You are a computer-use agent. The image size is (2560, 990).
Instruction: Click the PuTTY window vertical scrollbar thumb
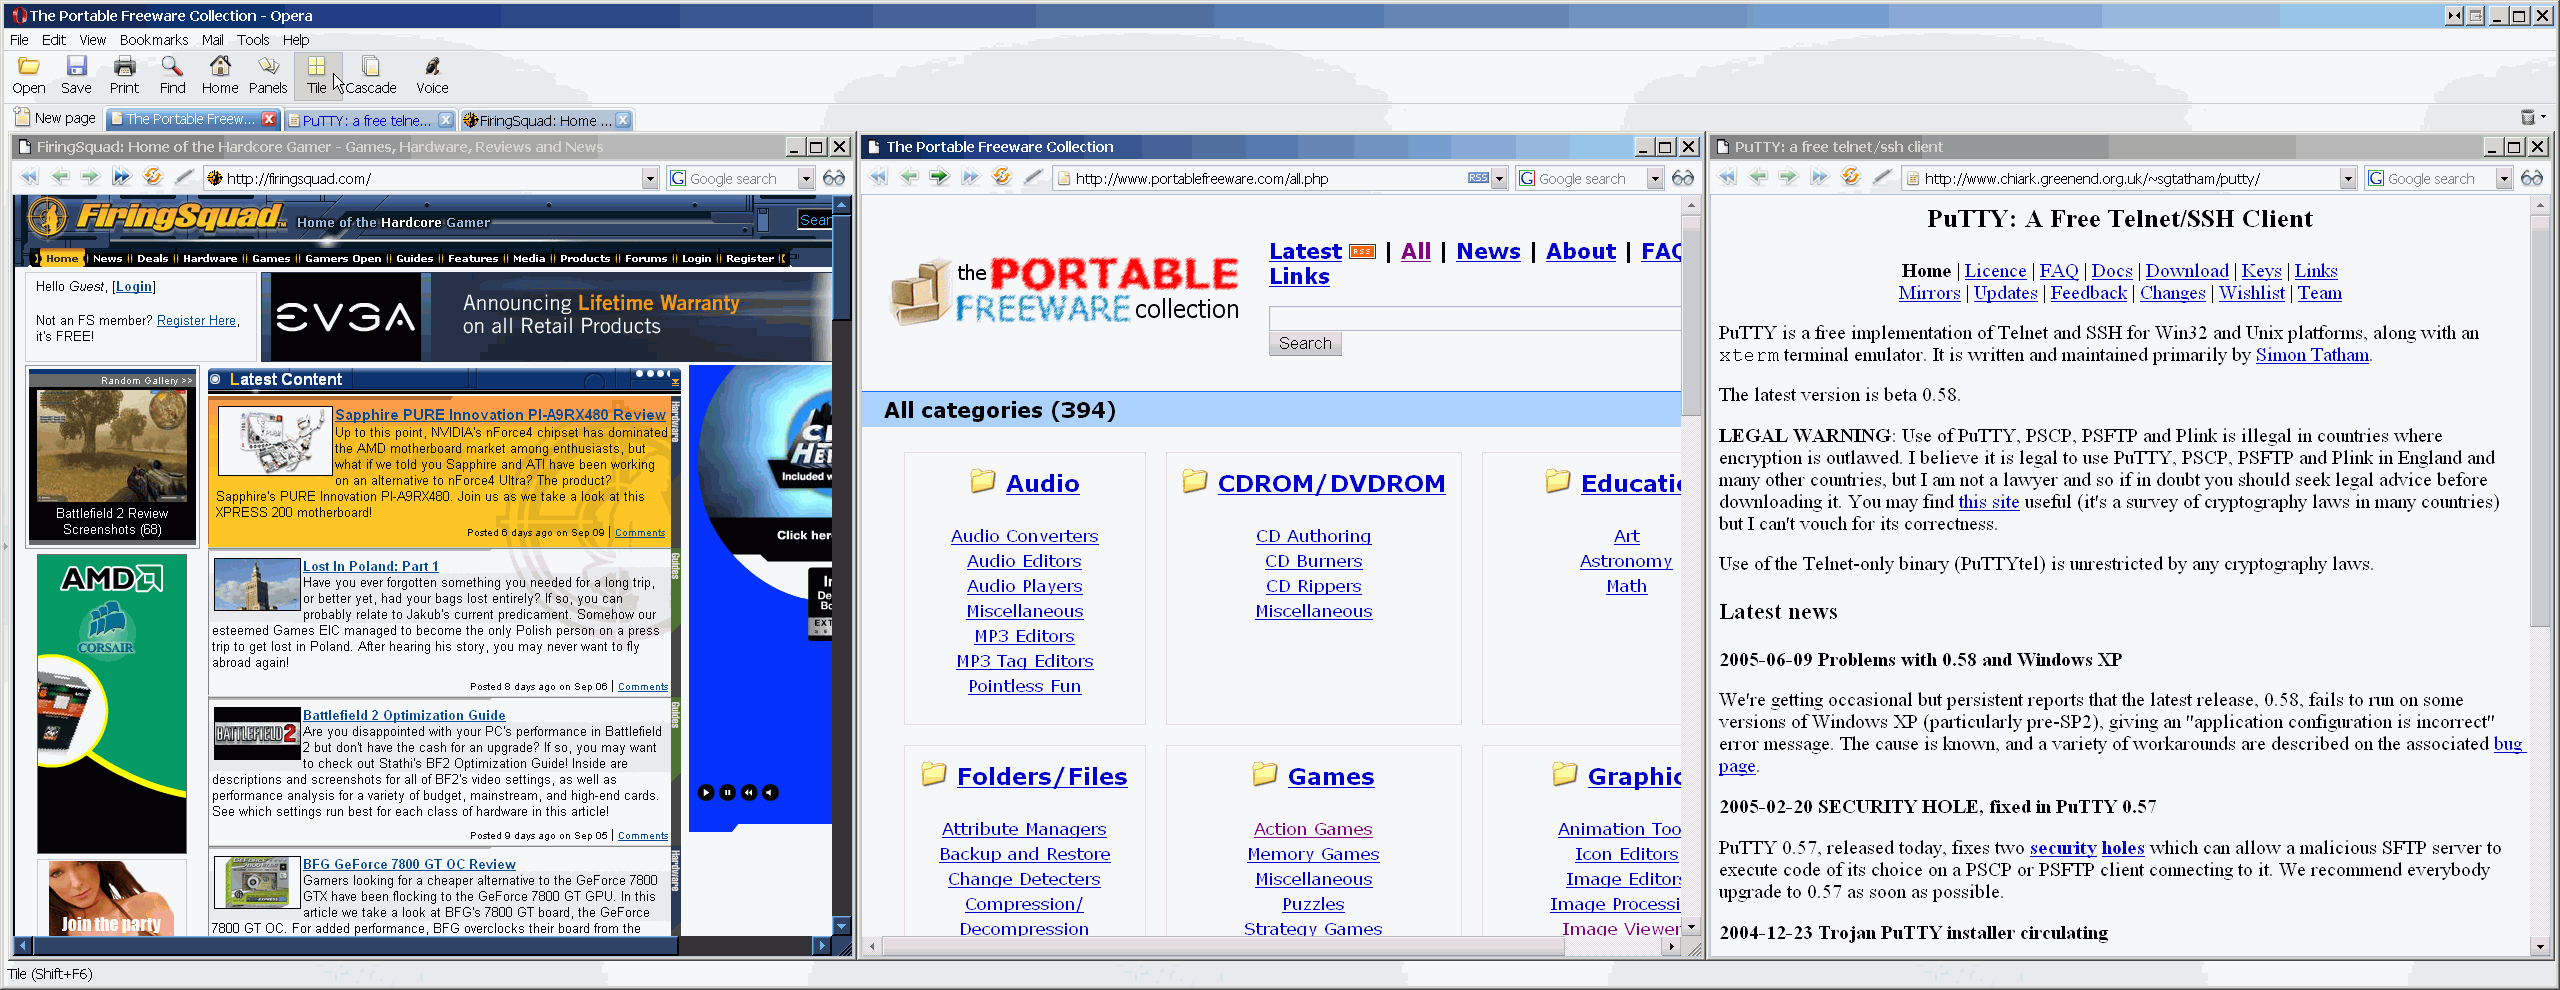[x=2540, y=420]
